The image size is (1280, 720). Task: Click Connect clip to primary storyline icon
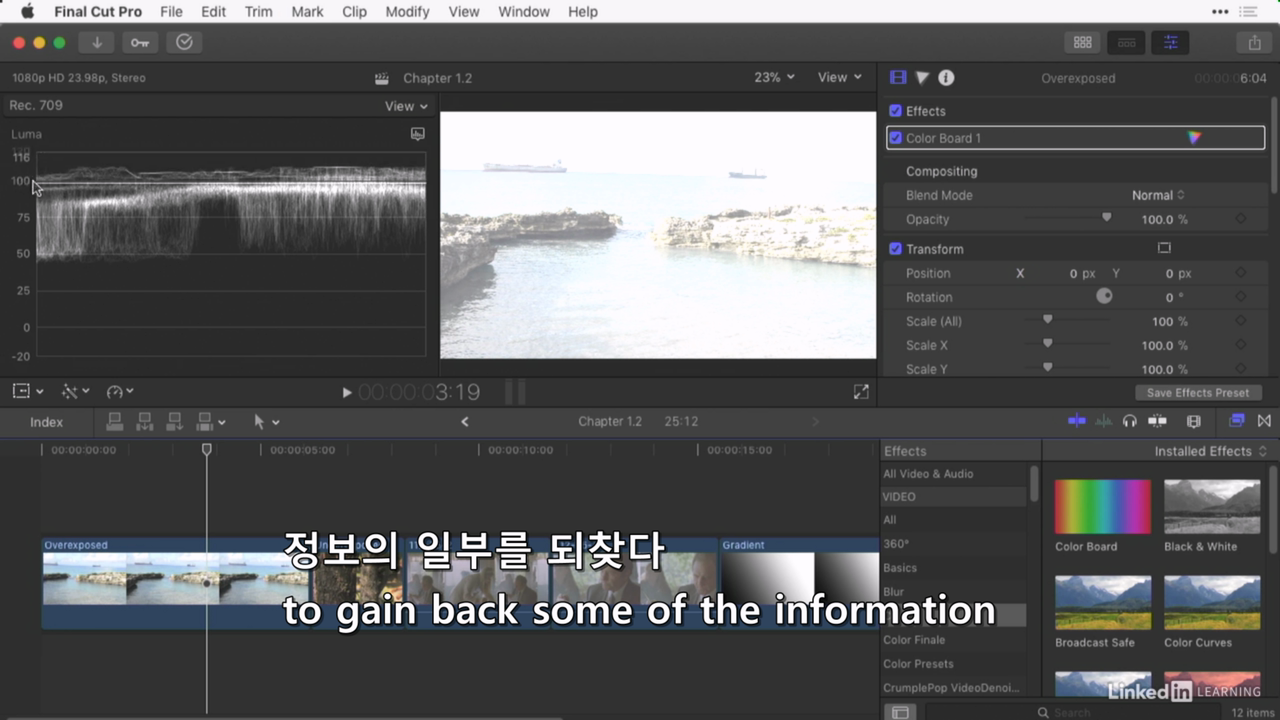click(x=114, y=422)
